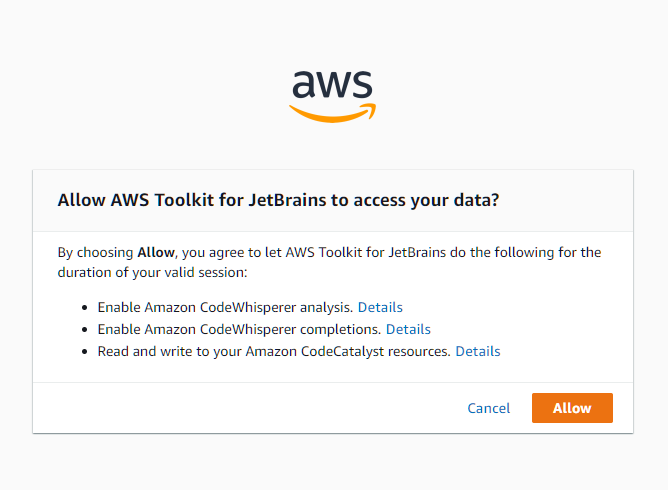Screen dimensions: 668x490
Task: Click the 'Enable Amazon CodeWhisperer completions' text
Action: tap(239, 329)
